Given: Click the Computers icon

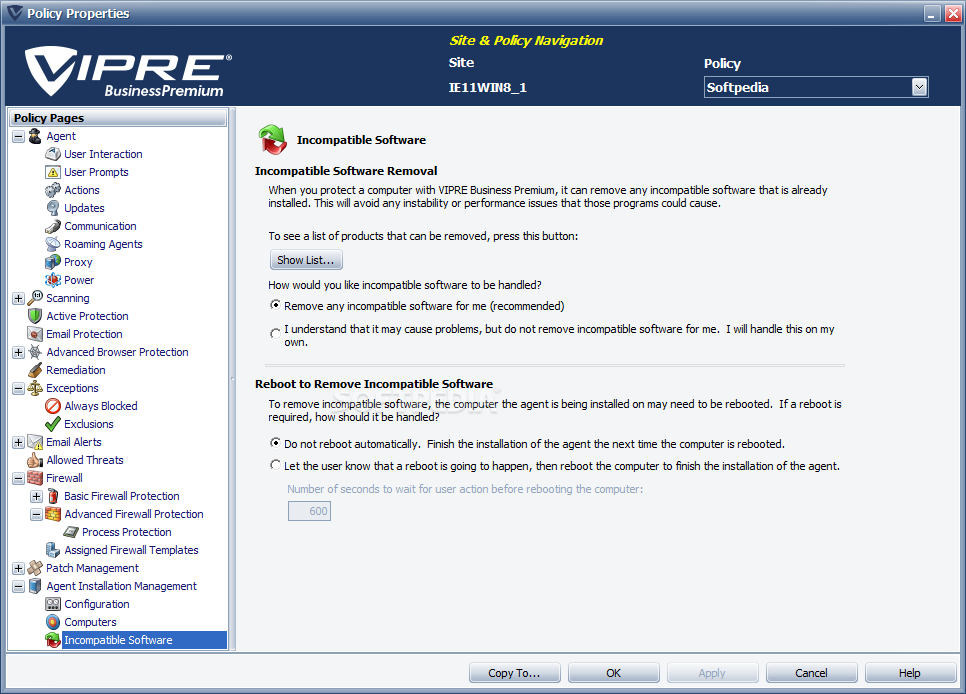Looking at the screenshot, I should coord(53,622).
